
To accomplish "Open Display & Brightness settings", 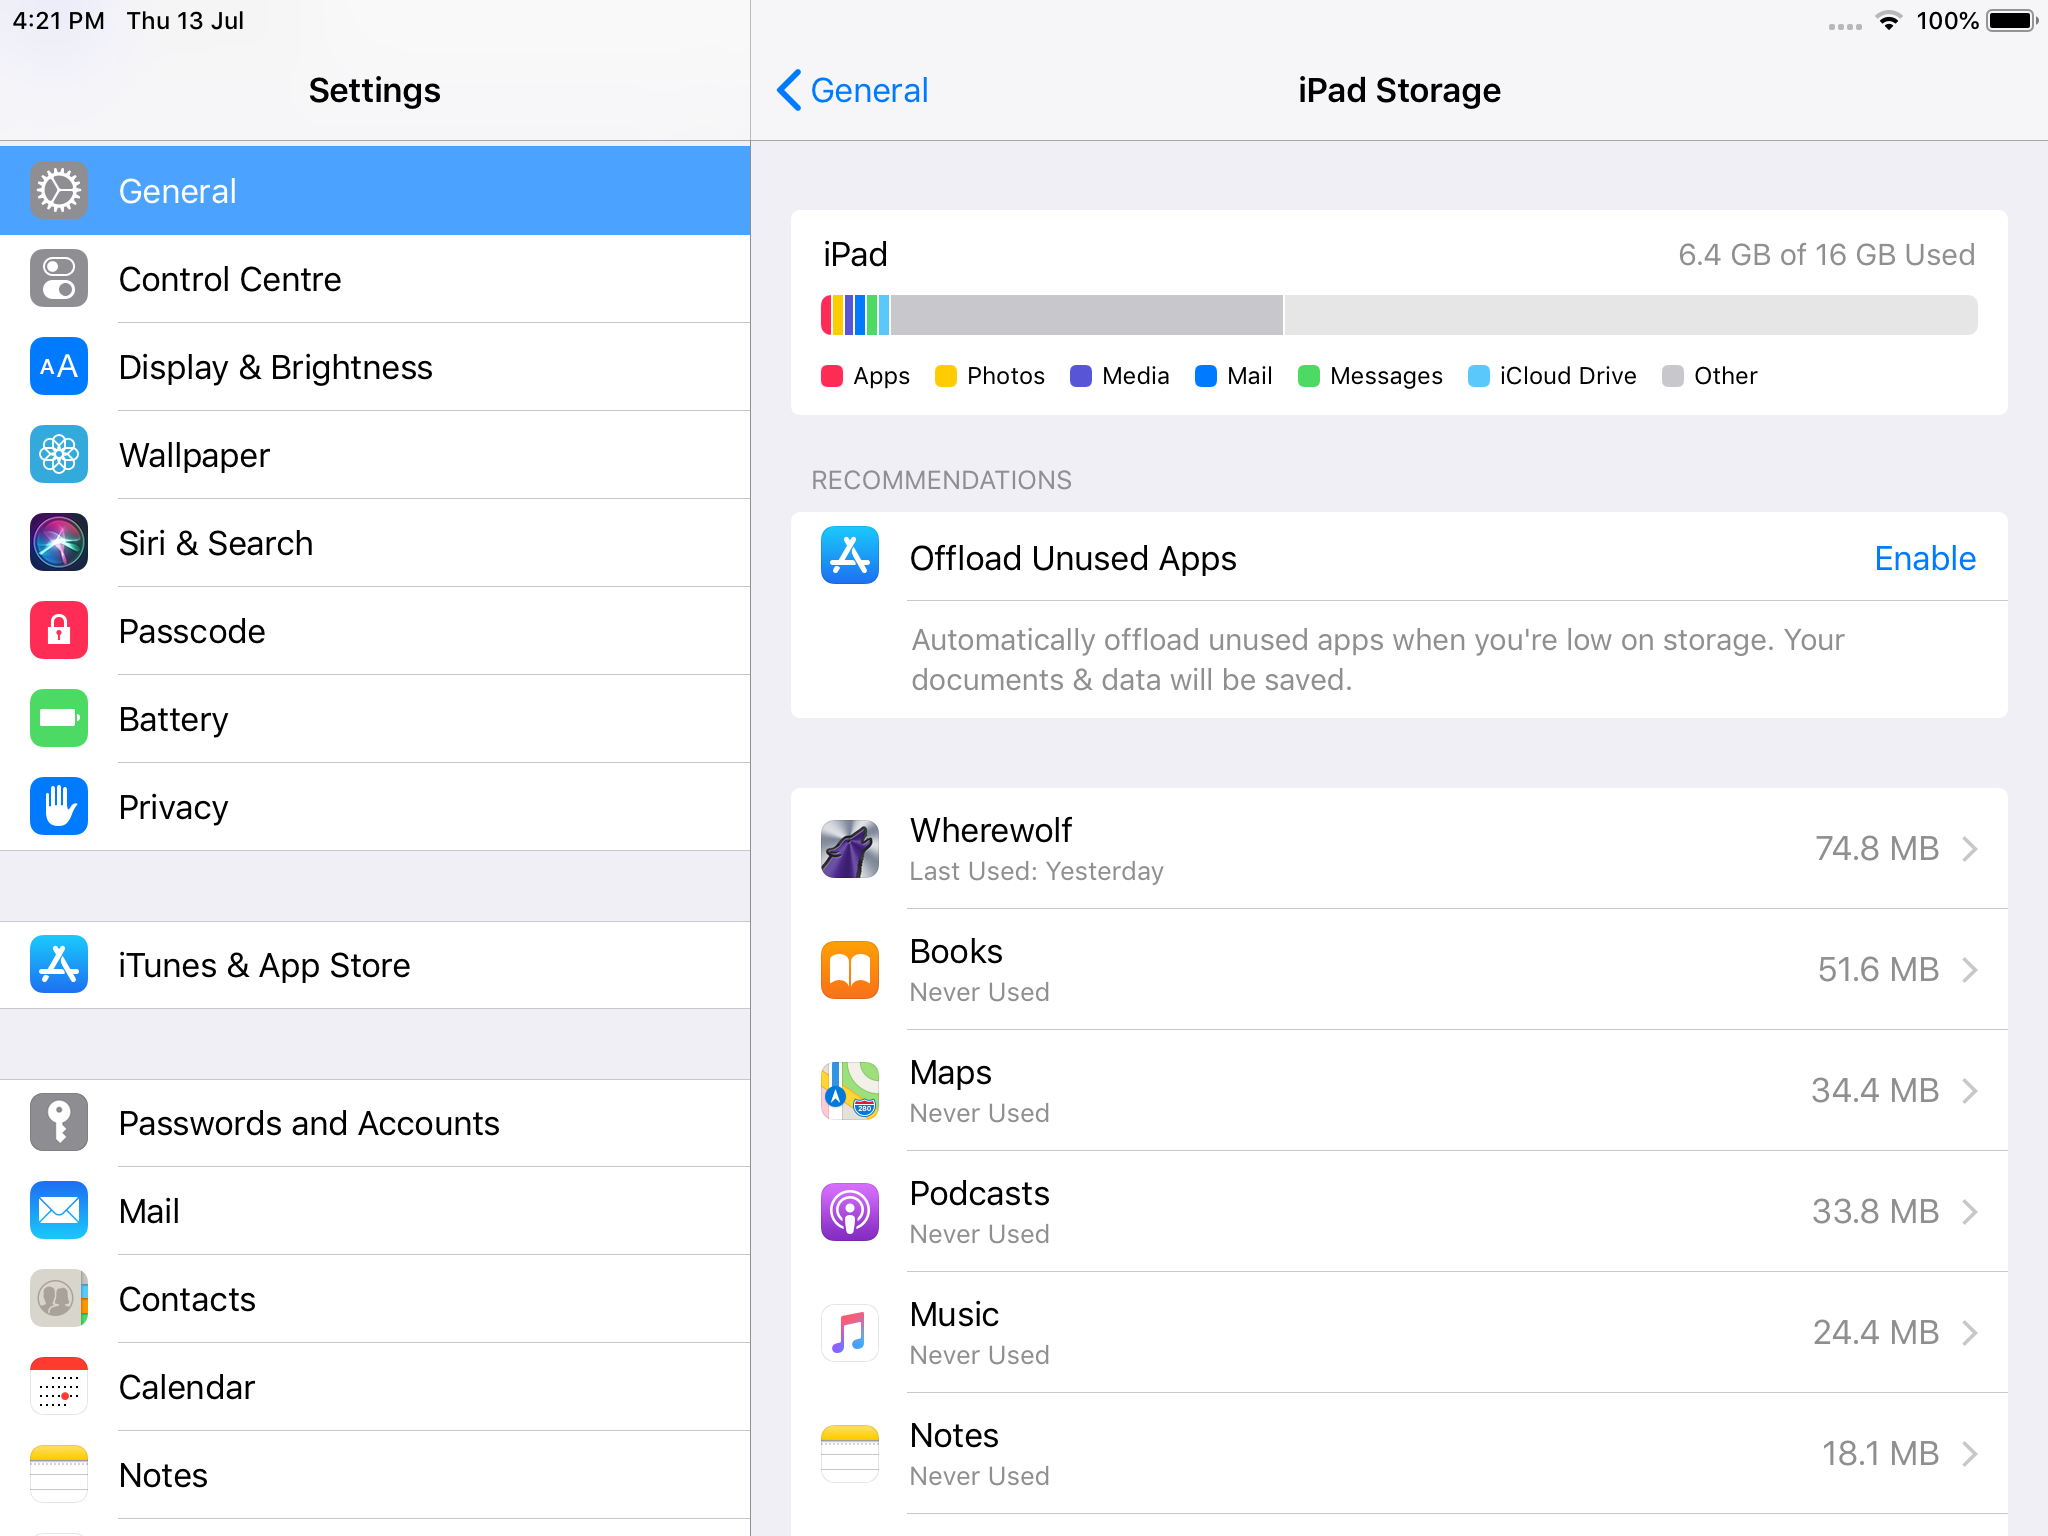I will (x=375, y=367).
